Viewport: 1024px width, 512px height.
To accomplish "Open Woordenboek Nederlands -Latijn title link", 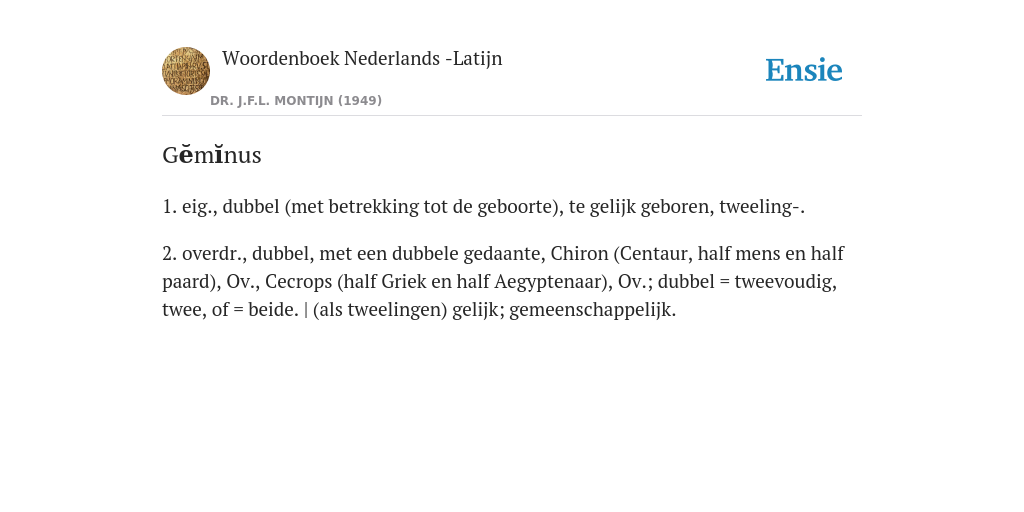I will [362, 58].
